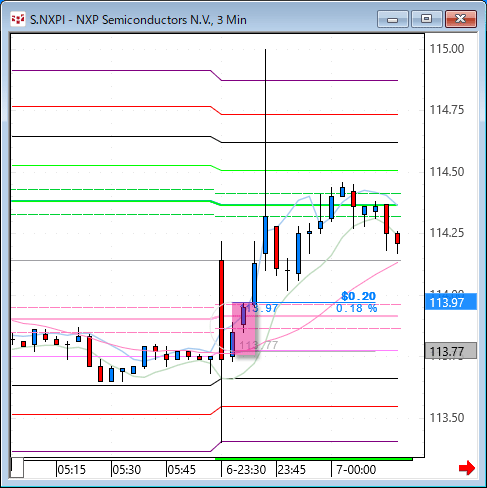The width and height of the screenshot is (487, 488).
Task: Minimize the S.NXPI chart window
Action: (x=393, y=19)
